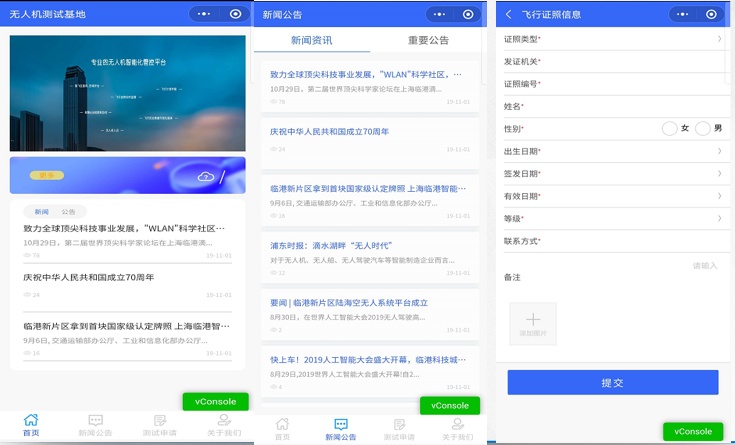Open news item 快上车！2019人工智能大会盛大开幕
This screenshot has height=445, width=735.
370,372
